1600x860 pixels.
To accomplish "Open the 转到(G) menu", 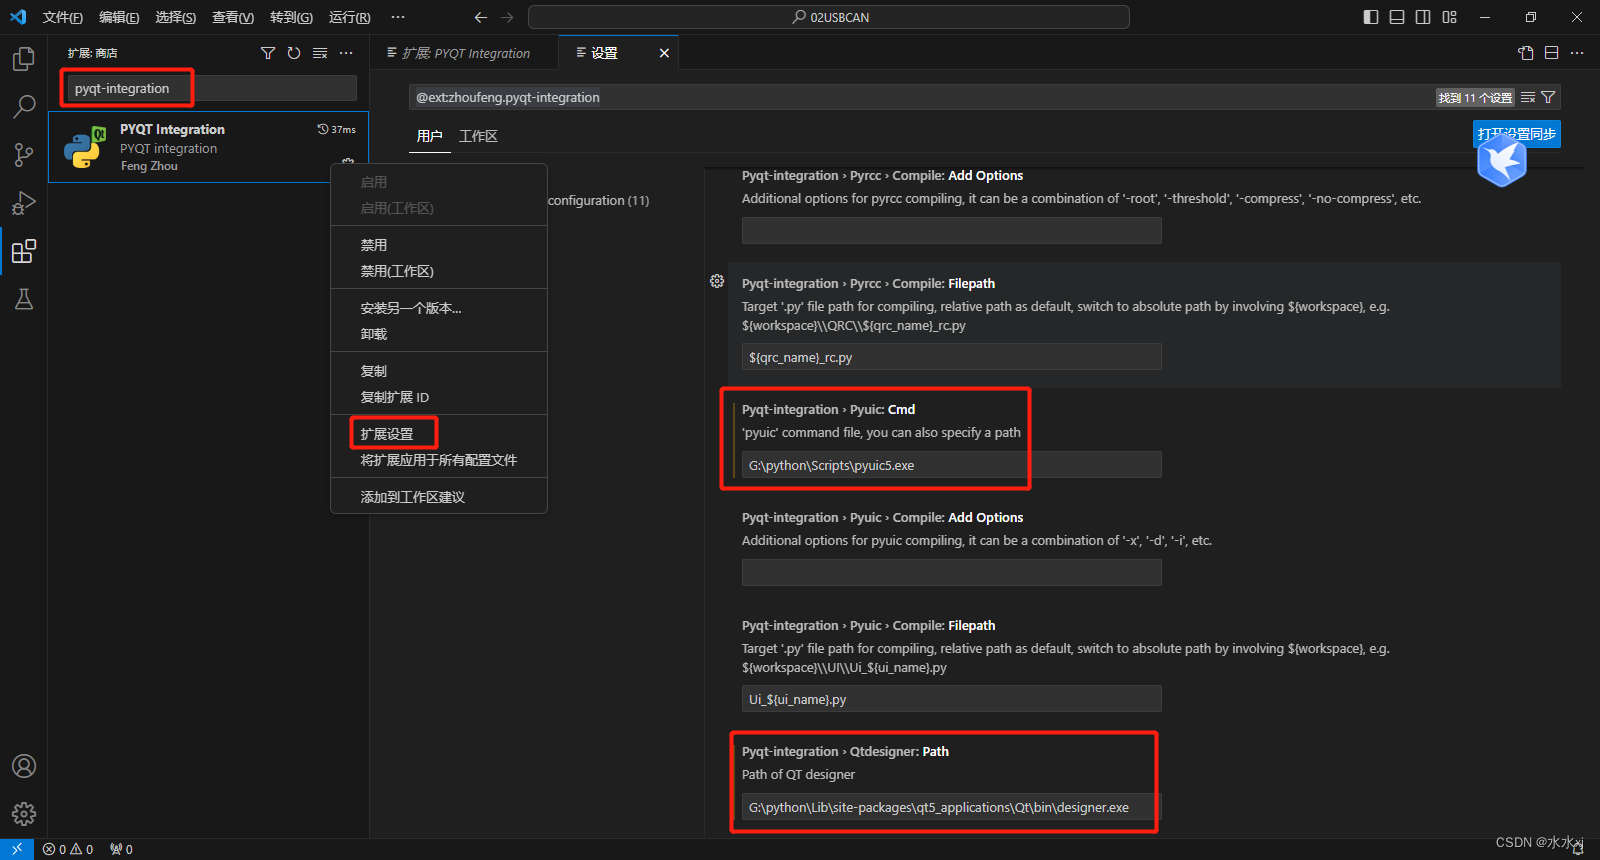I will [x=291, y=17].
